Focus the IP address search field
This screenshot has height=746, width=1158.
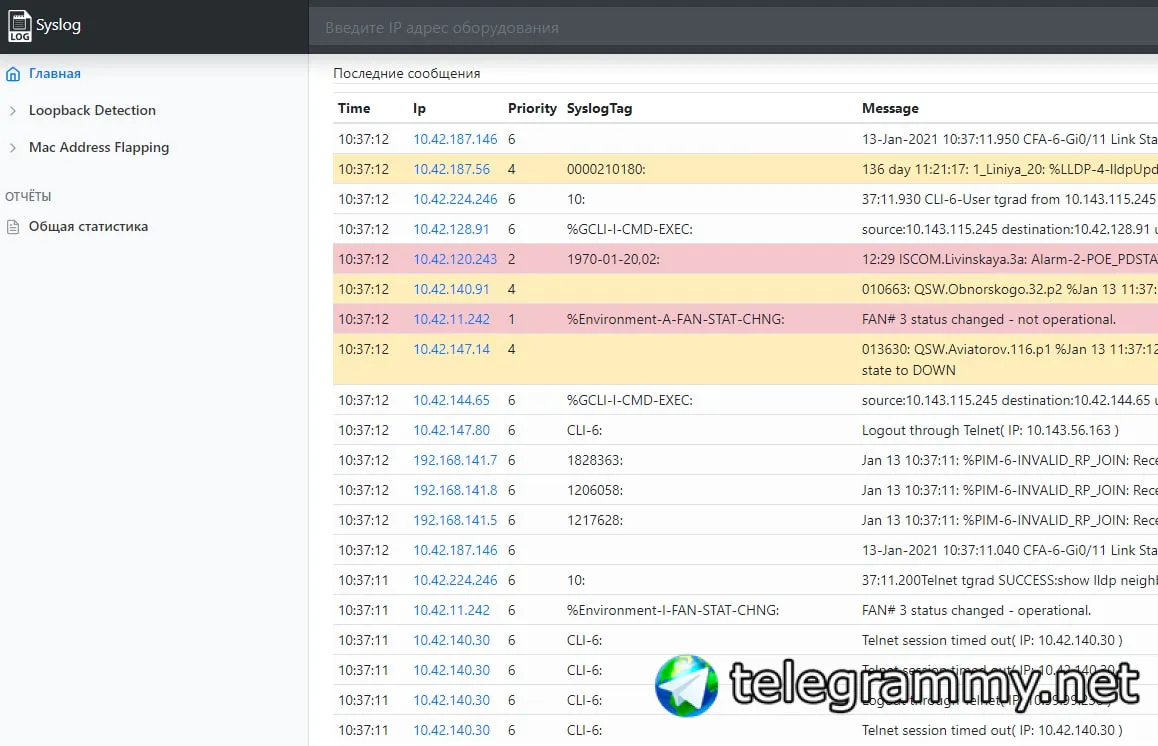(x=733, y=28)
